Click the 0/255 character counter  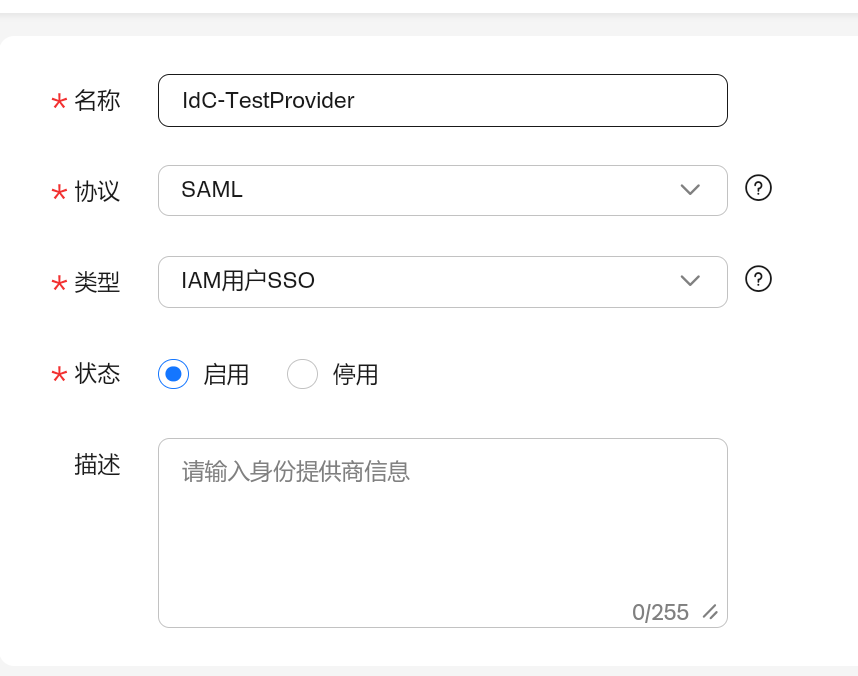click(660, 612)
